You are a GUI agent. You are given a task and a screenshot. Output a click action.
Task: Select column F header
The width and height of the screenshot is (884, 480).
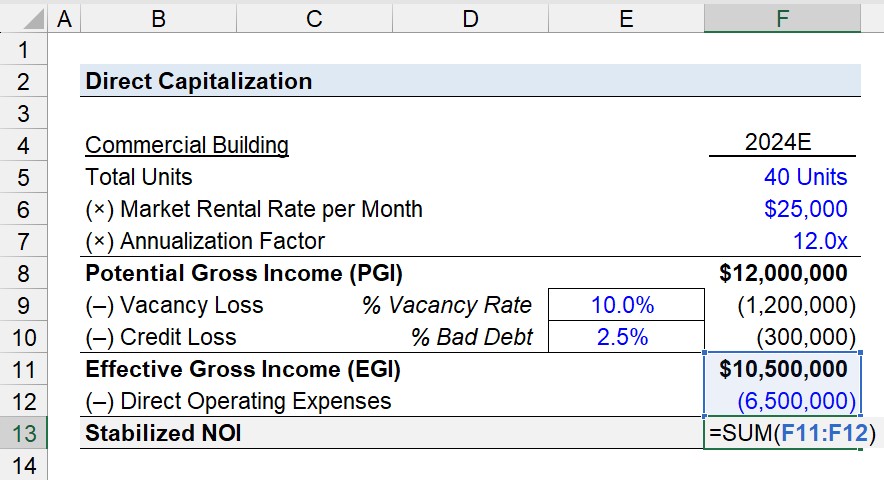782,19
